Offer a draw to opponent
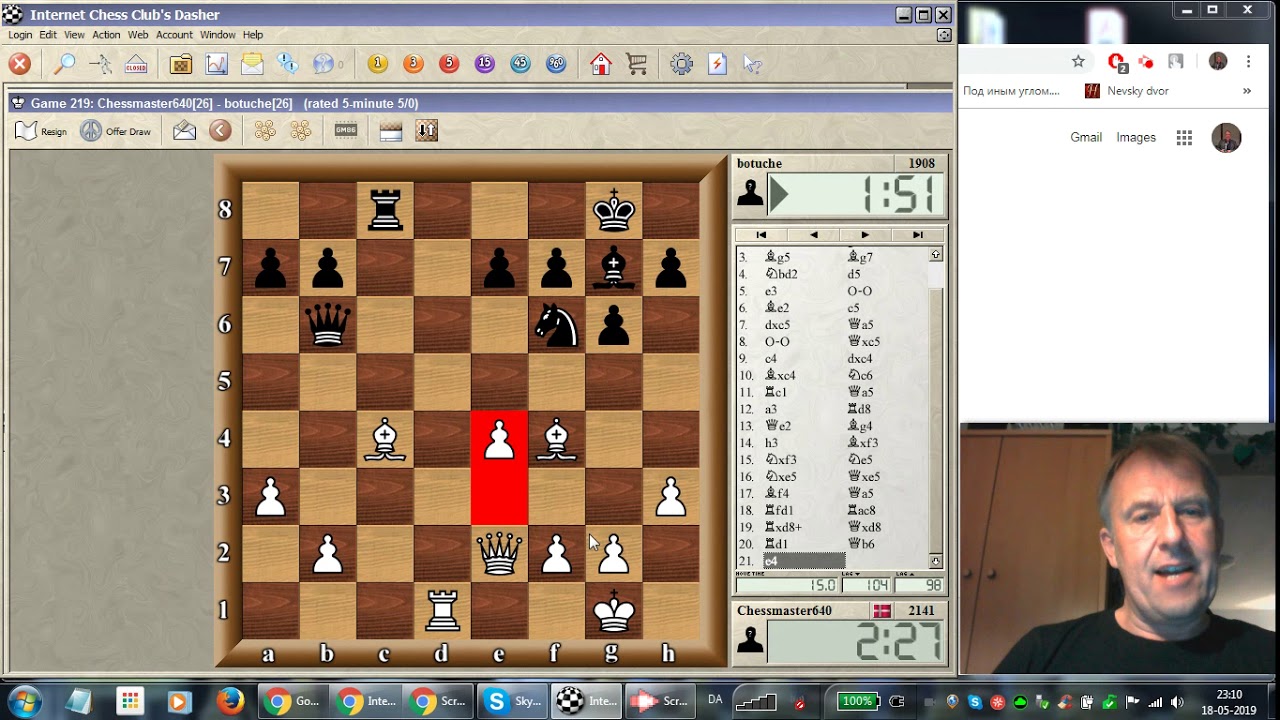This screenshot has height=720, width=1280. (x=116, y=131)
